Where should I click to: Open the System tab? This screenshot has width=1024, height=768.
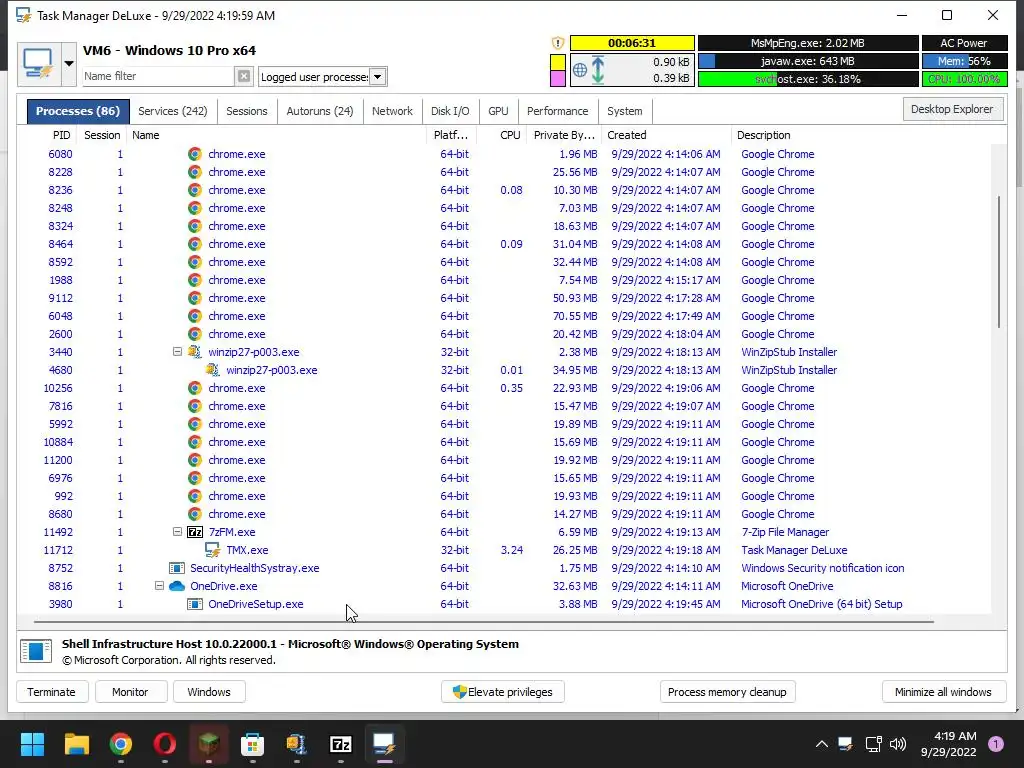point(624,111)
